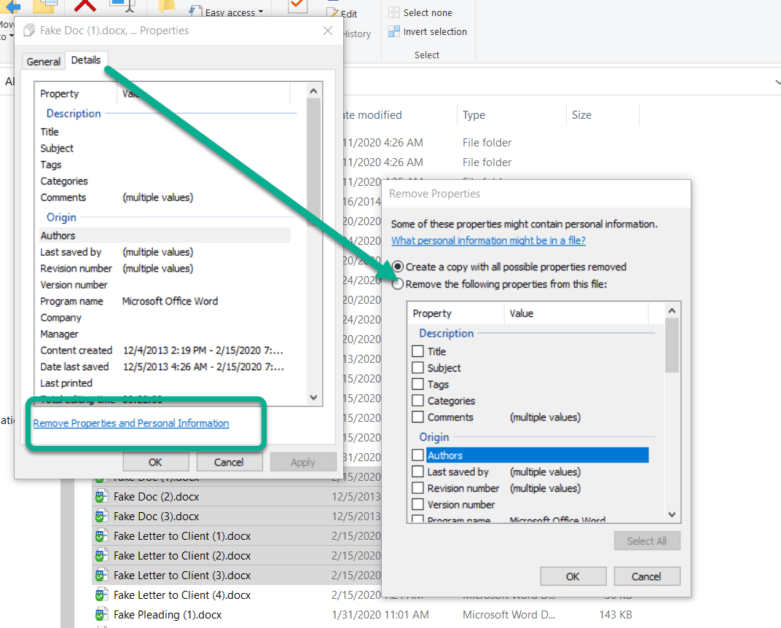Check the Comments property checkbox
781x628 pixels.
point(418,417)
